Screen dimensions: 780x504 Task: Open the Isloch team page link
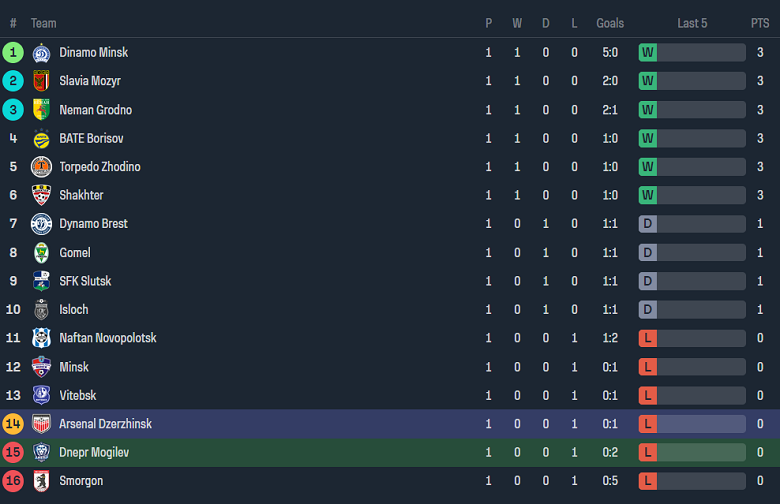(x=75, y=310)
